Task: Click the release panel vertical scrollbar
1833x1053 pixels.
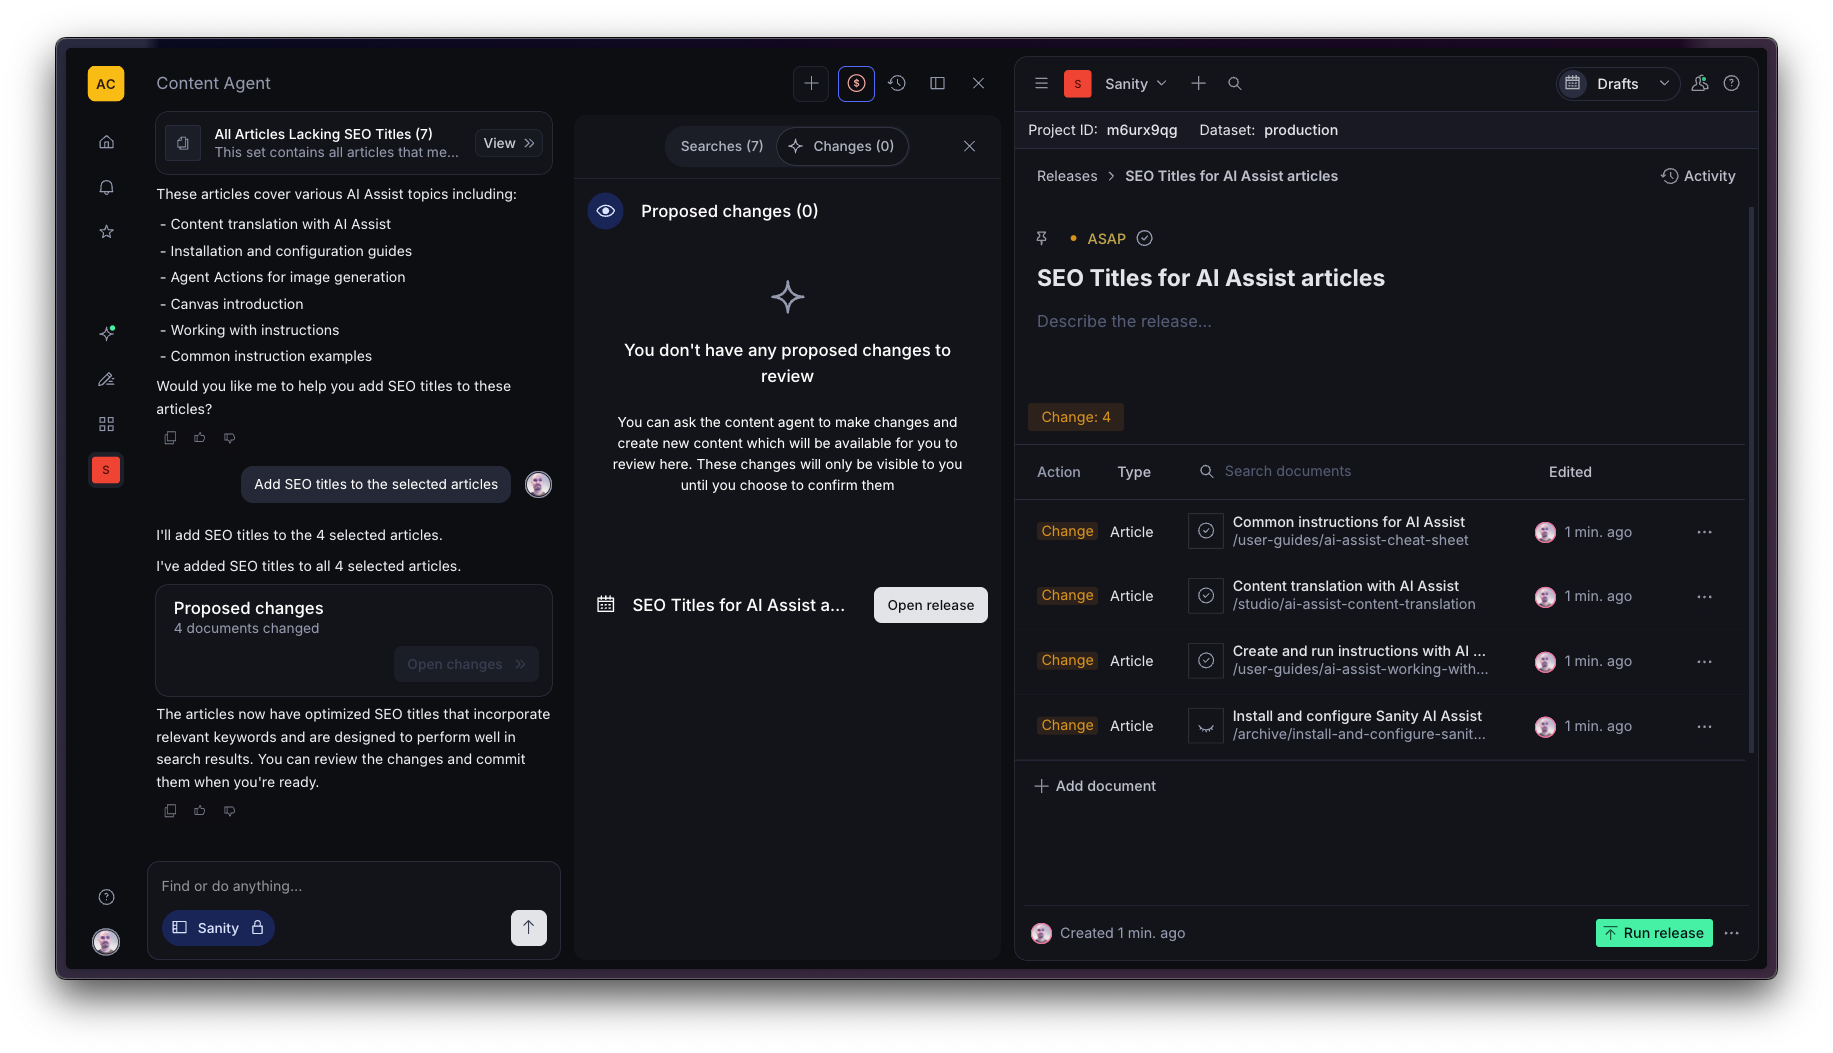Action: pos(1751,480)
